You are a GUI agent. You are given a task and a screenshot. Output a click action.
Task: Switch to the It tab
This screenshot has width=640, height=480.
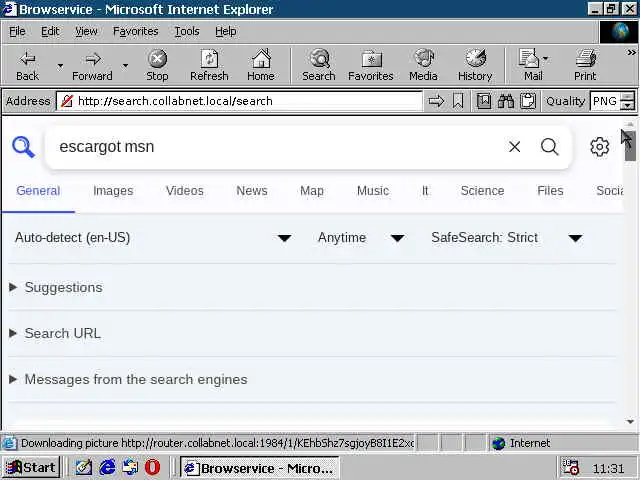[425, 191]
